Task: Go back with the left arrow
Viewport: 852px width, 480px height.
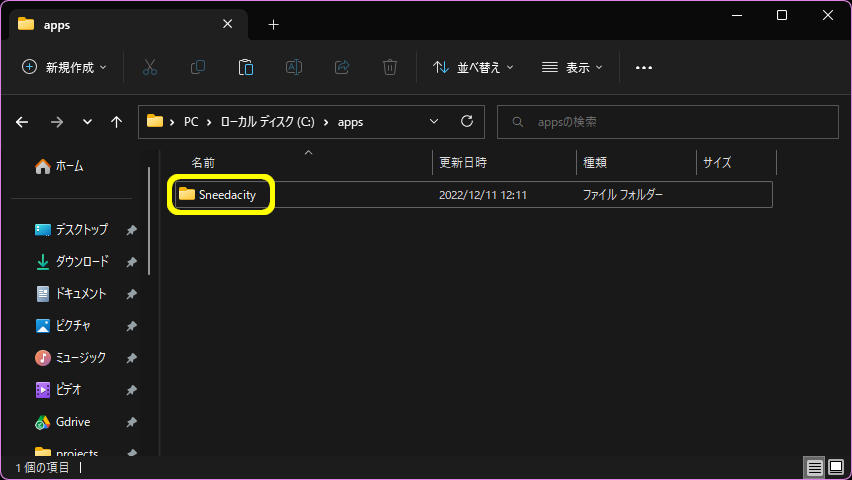Action: 22,122
